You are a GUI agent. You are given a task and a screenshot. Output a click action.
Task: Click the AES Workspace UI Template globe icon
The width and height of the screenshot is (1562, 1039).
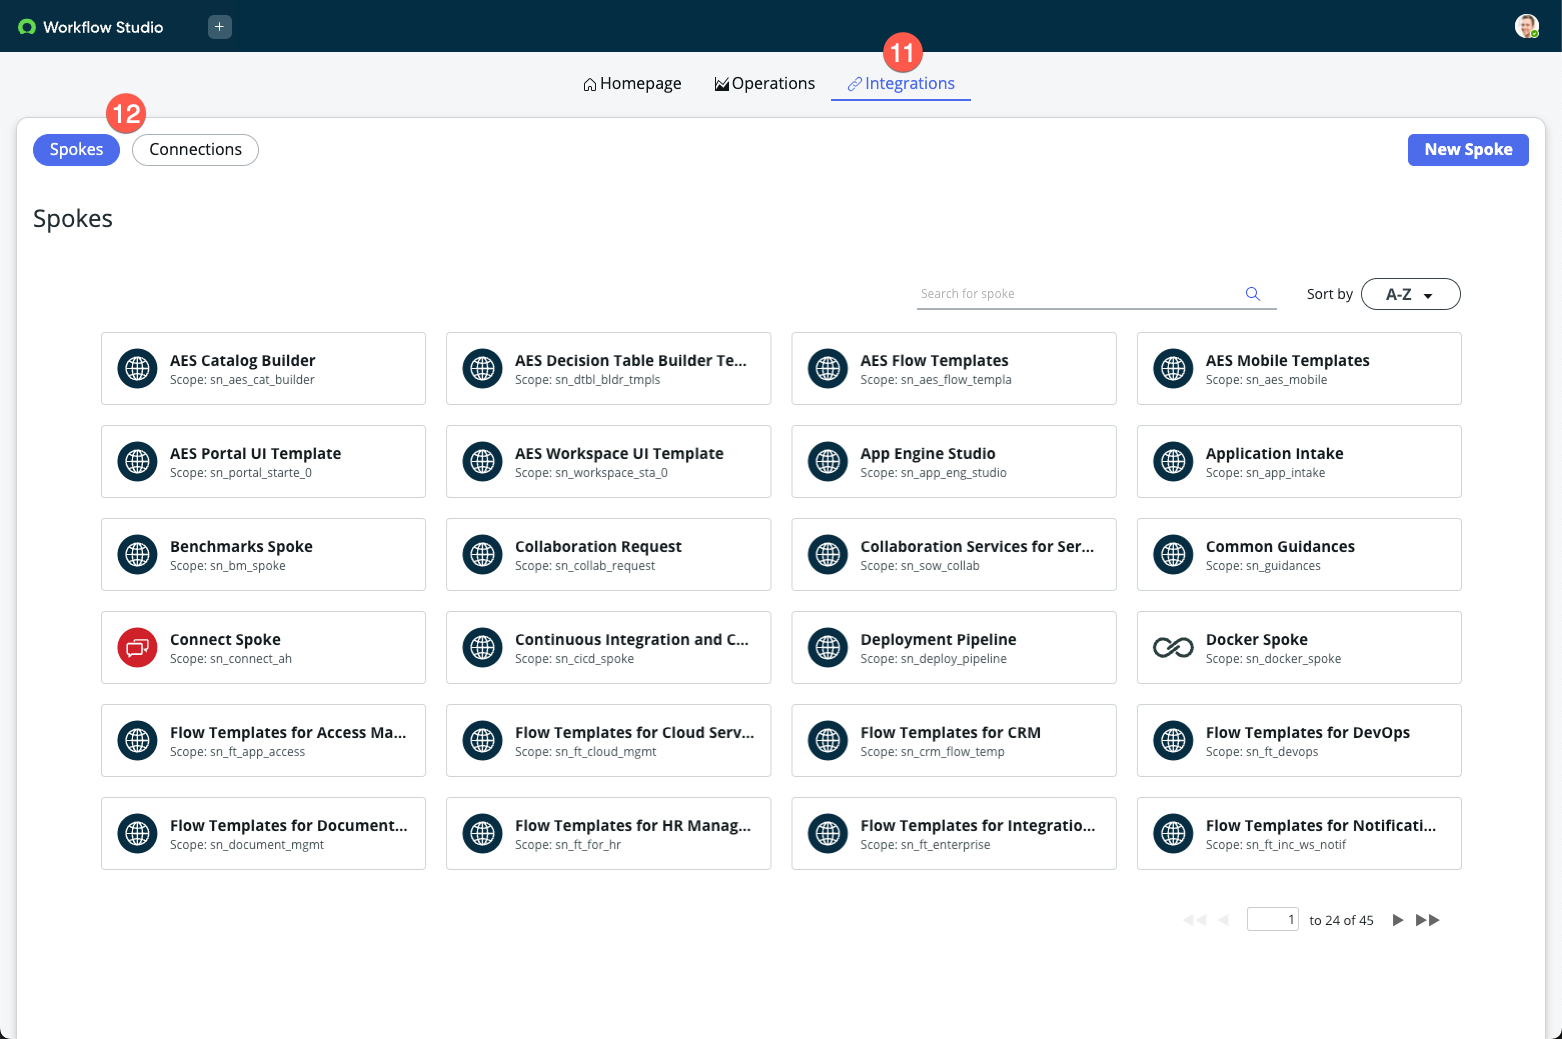(483, 462)
